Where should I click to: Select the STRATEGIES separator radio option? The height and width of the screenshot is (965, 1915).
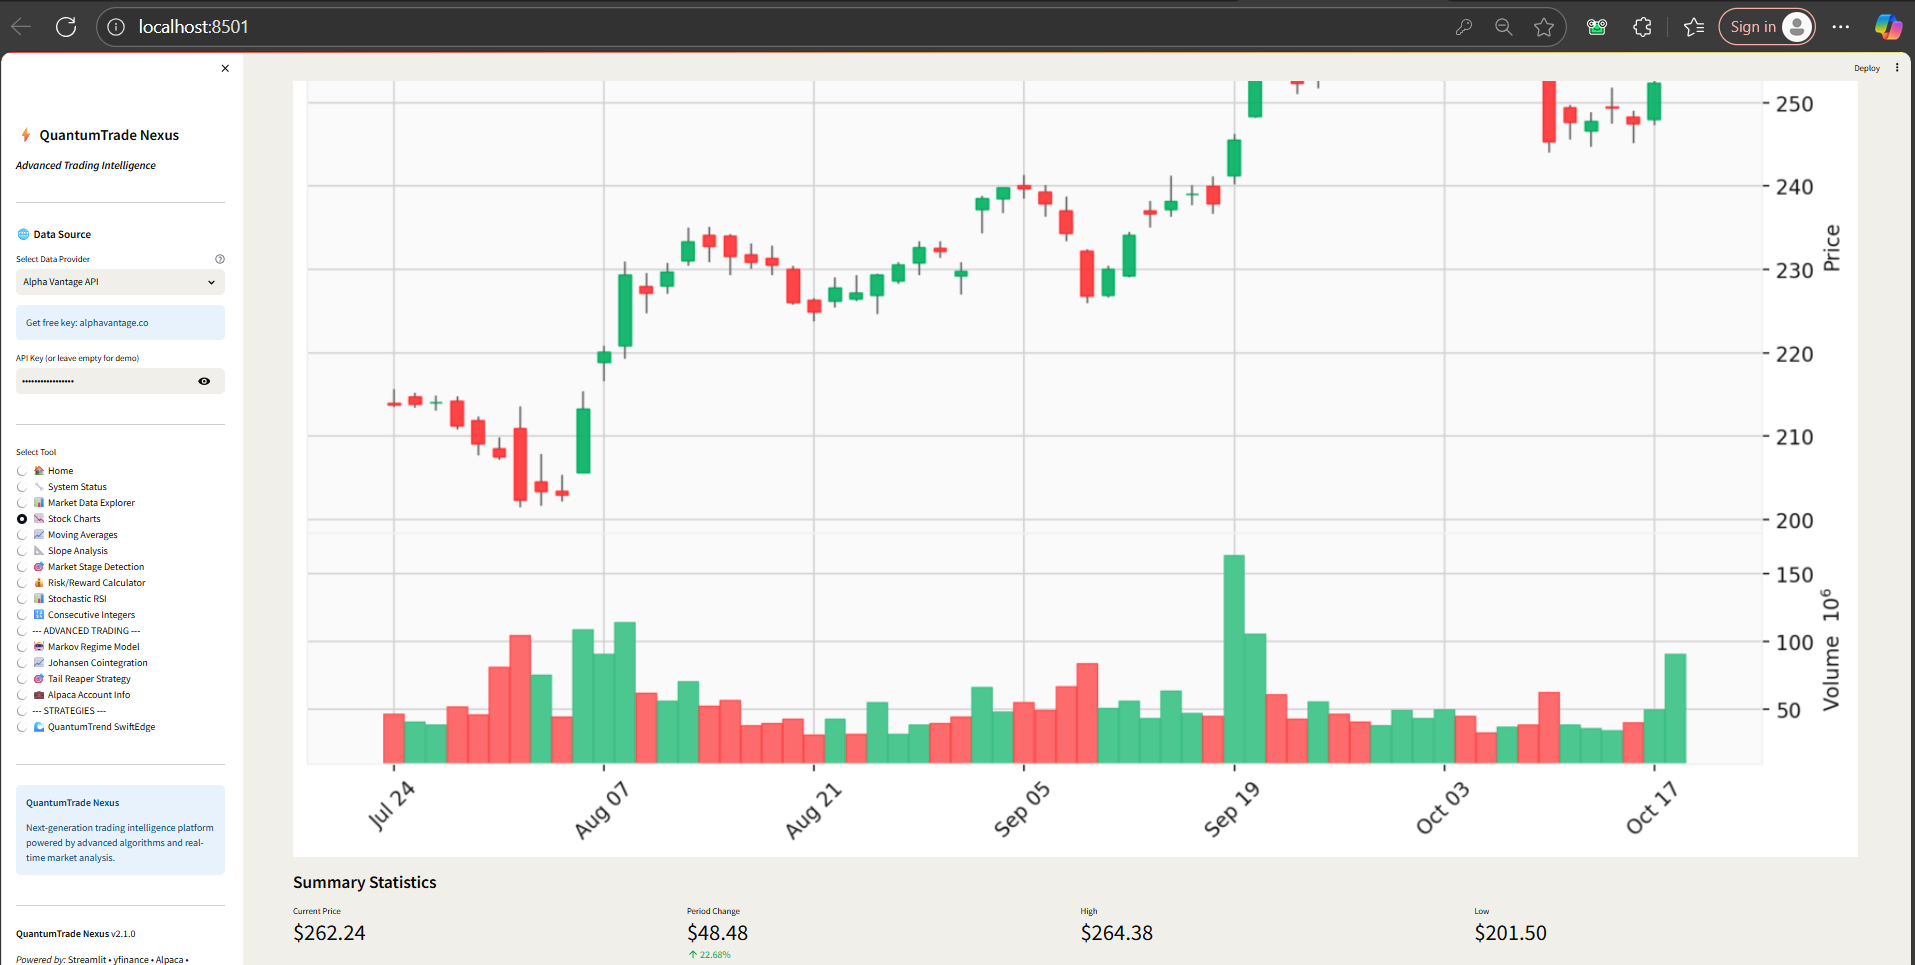[x=22, y=711]
